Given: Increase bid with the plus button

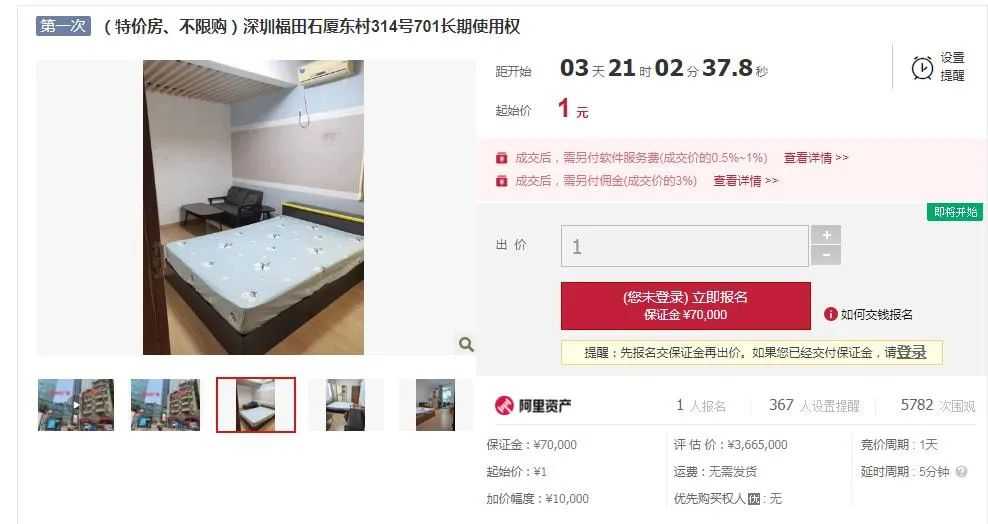Looking at the screenshot, I should (826, 235).
